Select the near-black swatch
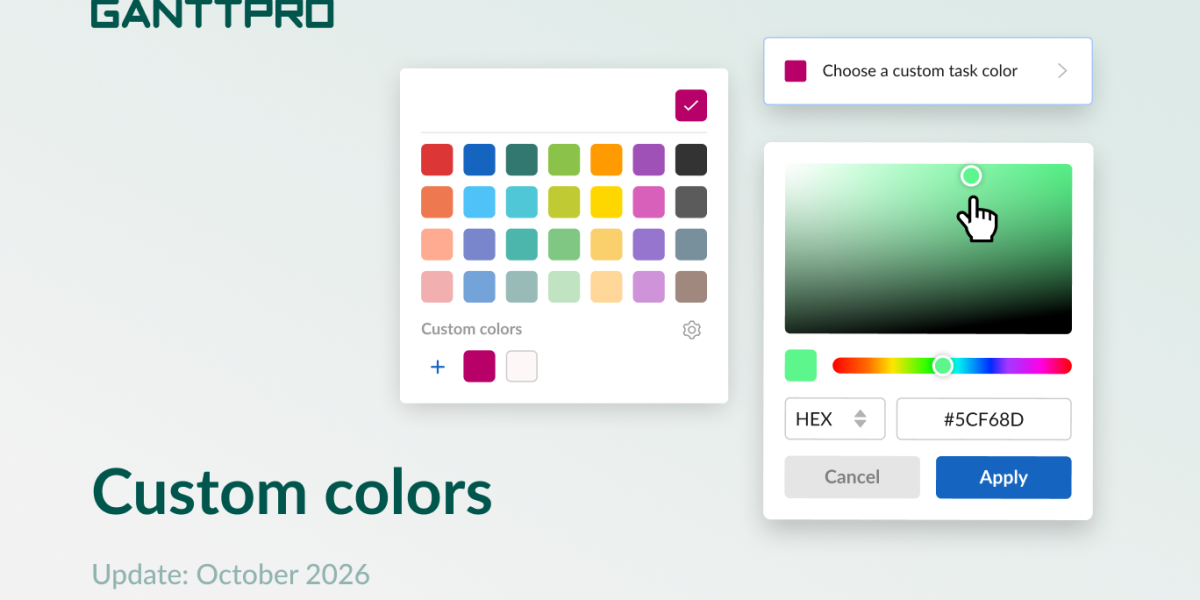The image size is (1200, 600). point(691,160)
